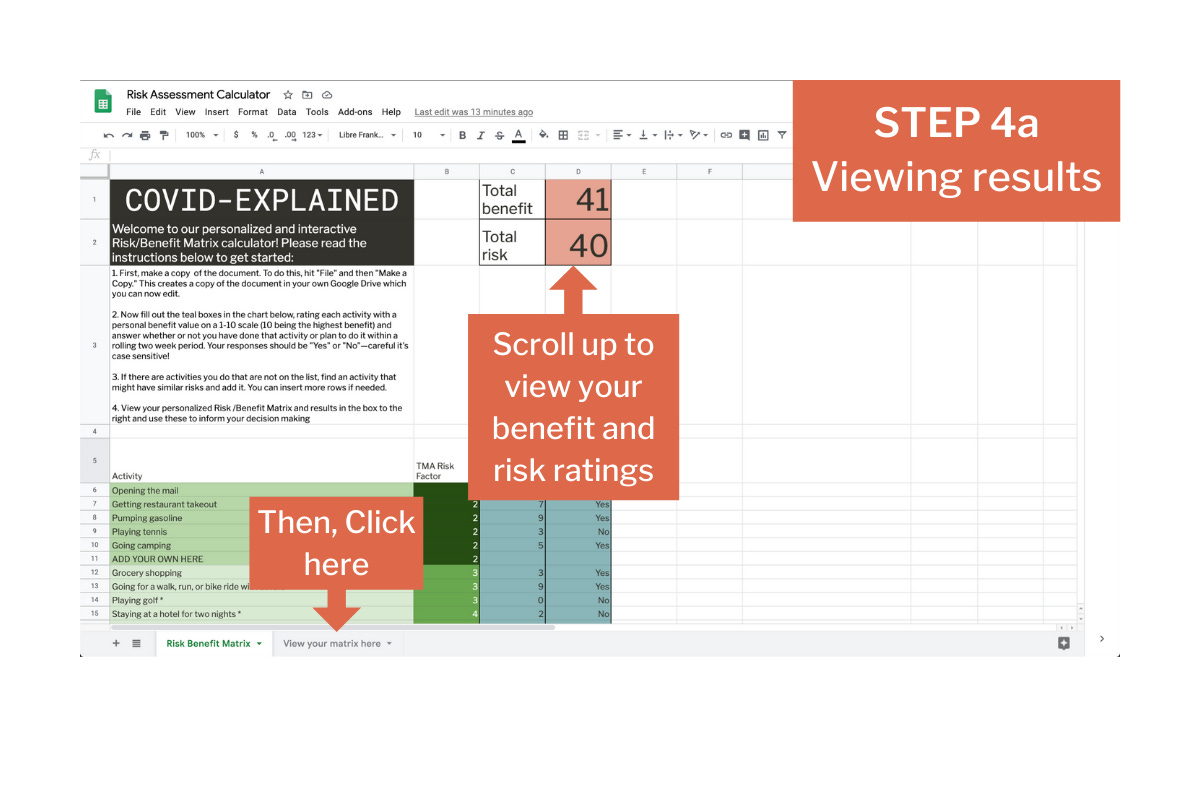
Task: Open the zoom 100% dropdown
Action: coord(202,135)
